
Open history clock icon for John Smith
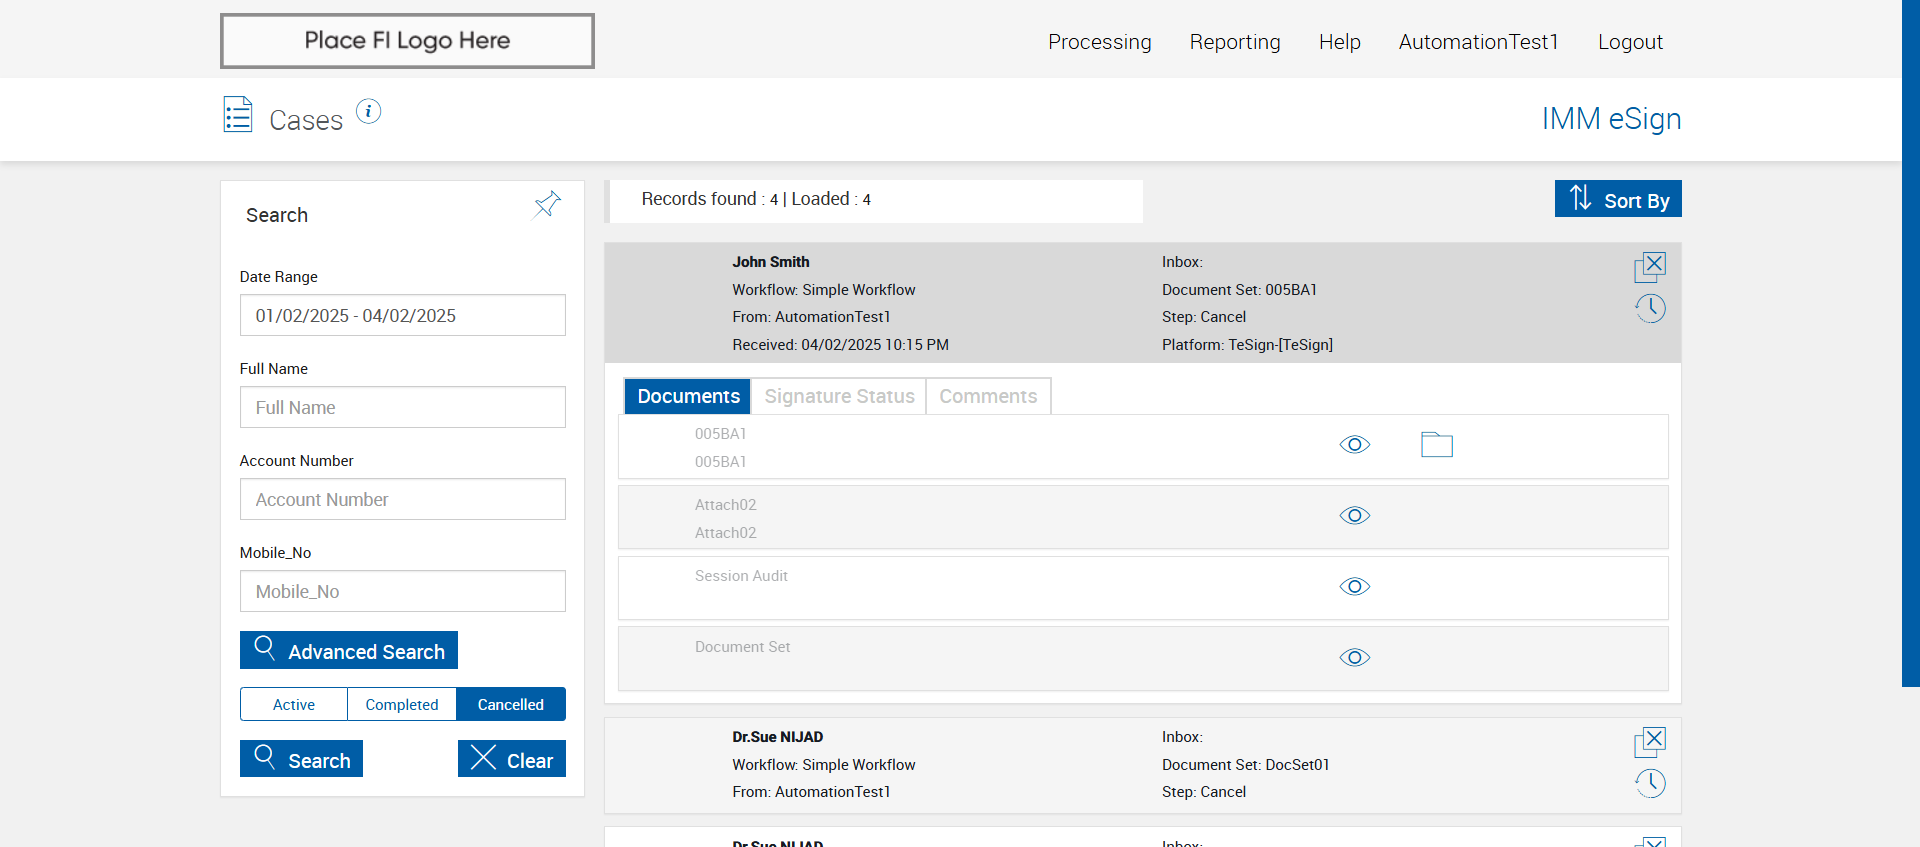(x=1650, y=308)
